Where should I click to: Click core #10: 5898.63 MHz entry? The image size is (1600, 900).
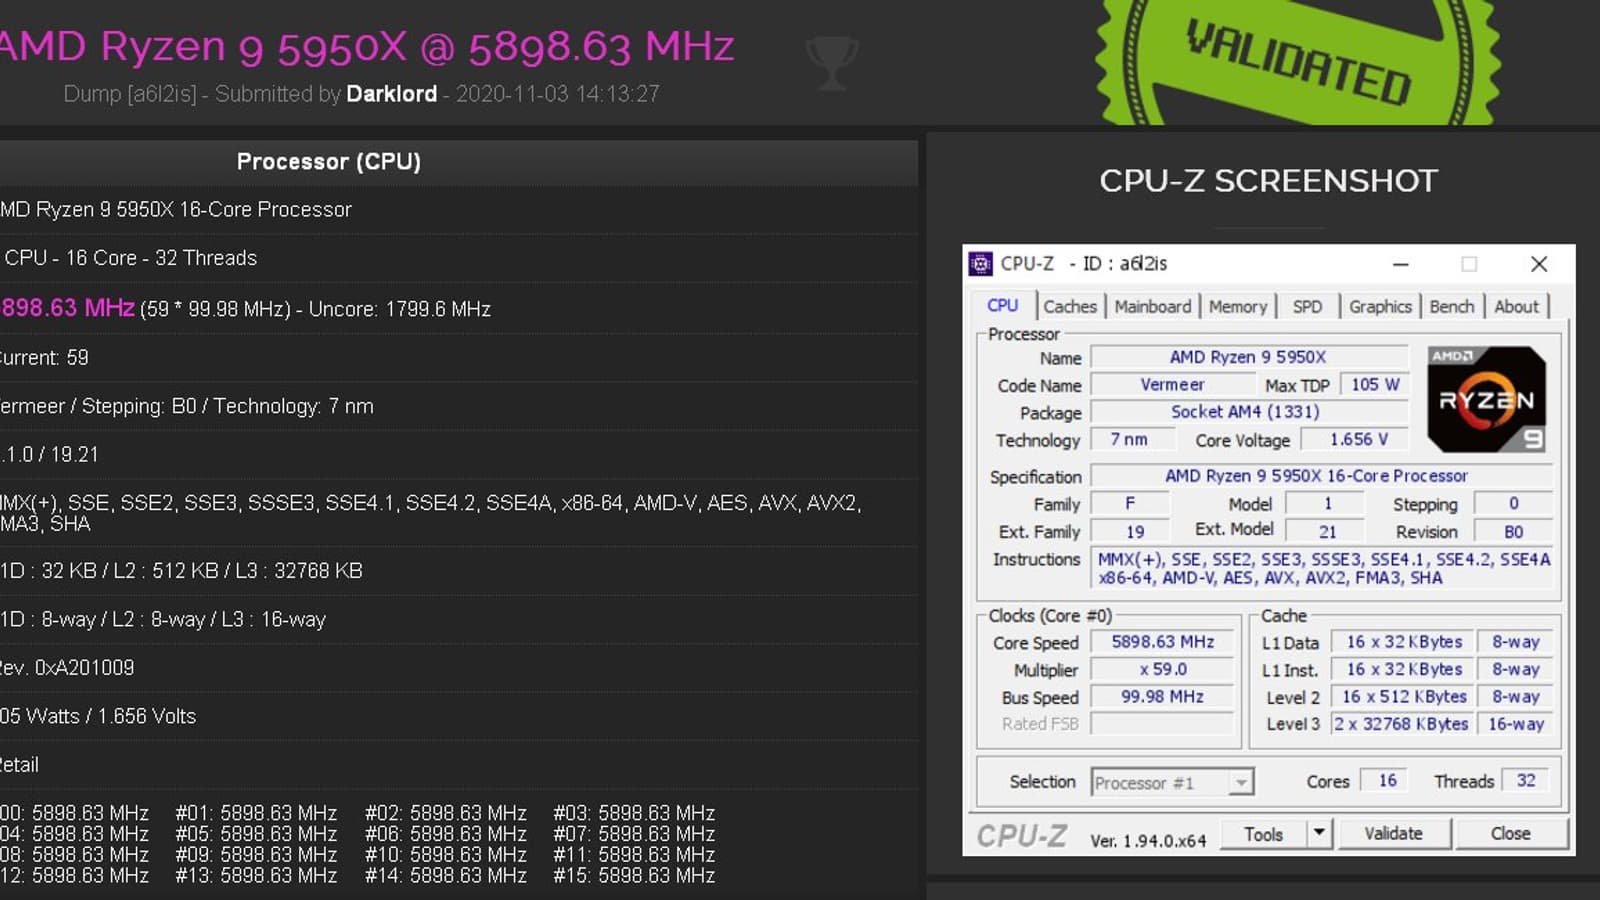click(x=445, y=855)
